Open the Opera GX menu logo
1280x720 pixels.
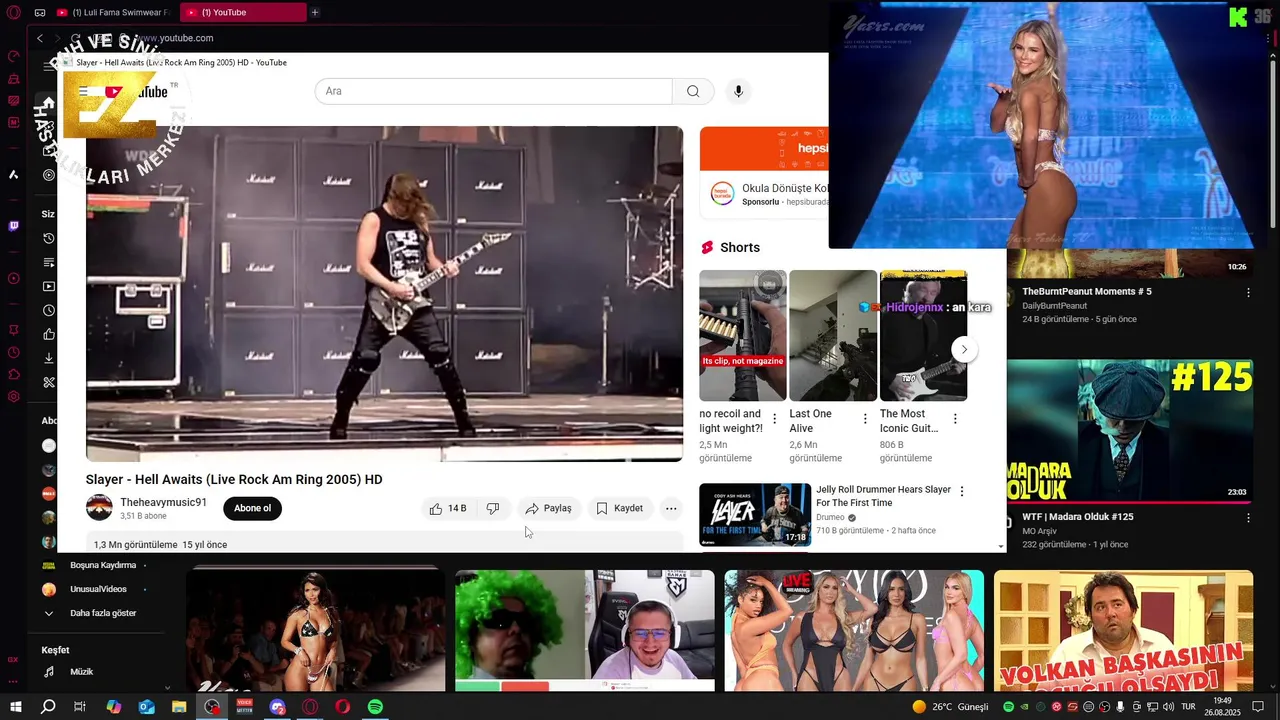14,12
